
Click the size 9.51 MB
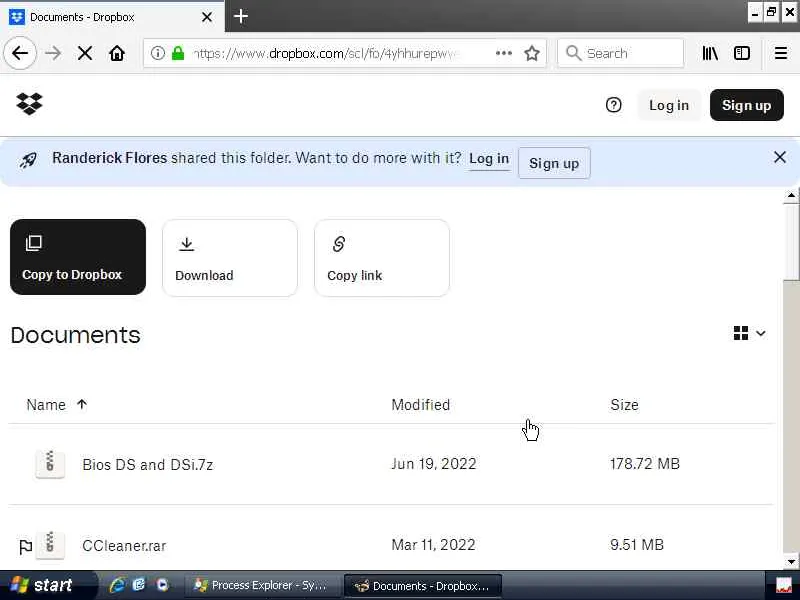637,545
